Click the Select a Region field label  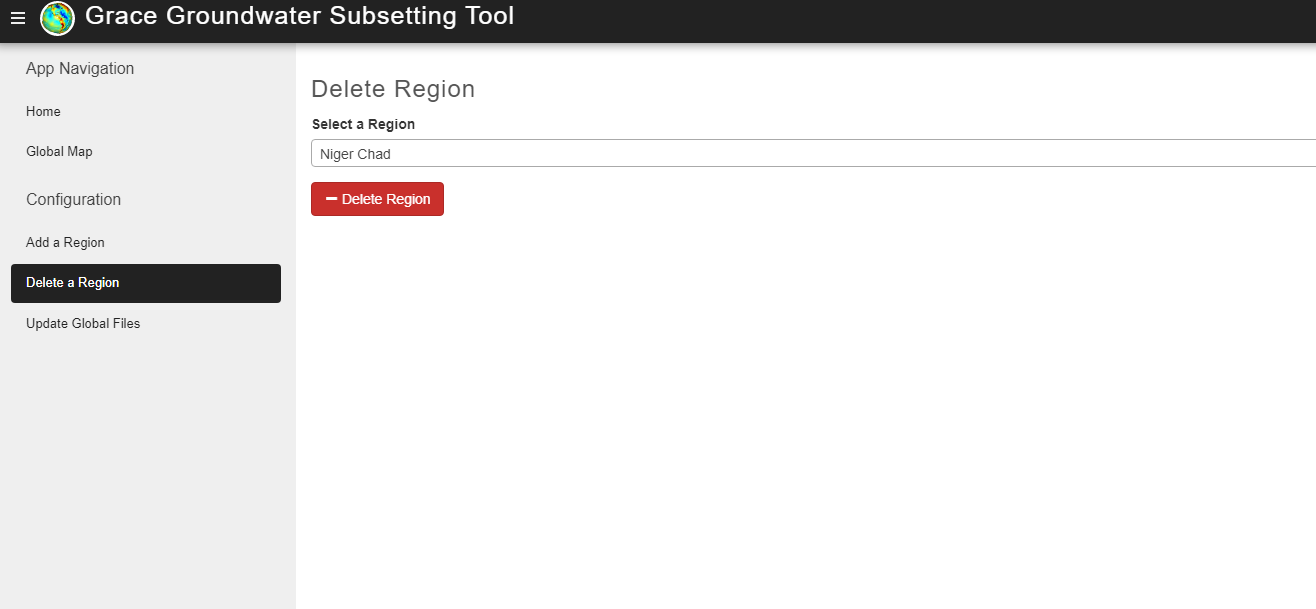363,125
